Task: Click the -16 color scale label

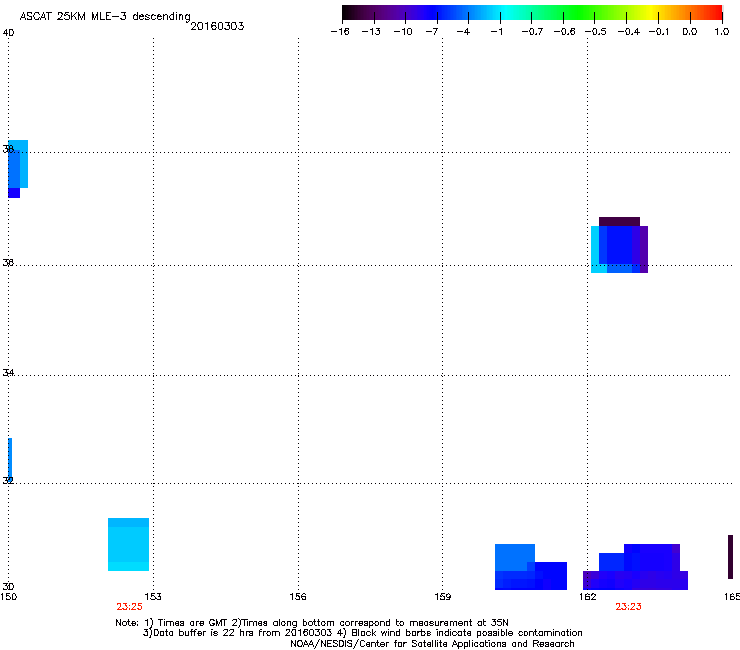Action: coord(340,32)
